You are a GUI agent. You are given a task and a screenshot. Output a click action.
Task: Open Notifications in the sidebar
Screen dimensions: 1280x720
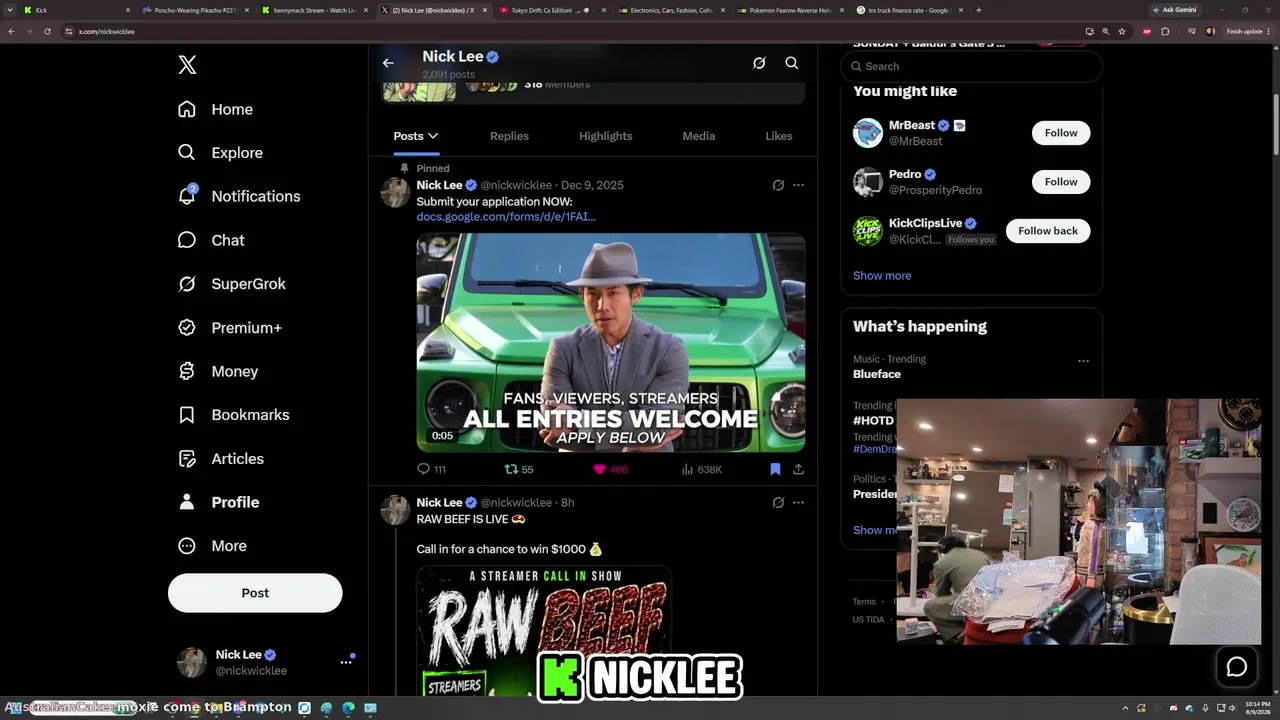coord(238,196)
